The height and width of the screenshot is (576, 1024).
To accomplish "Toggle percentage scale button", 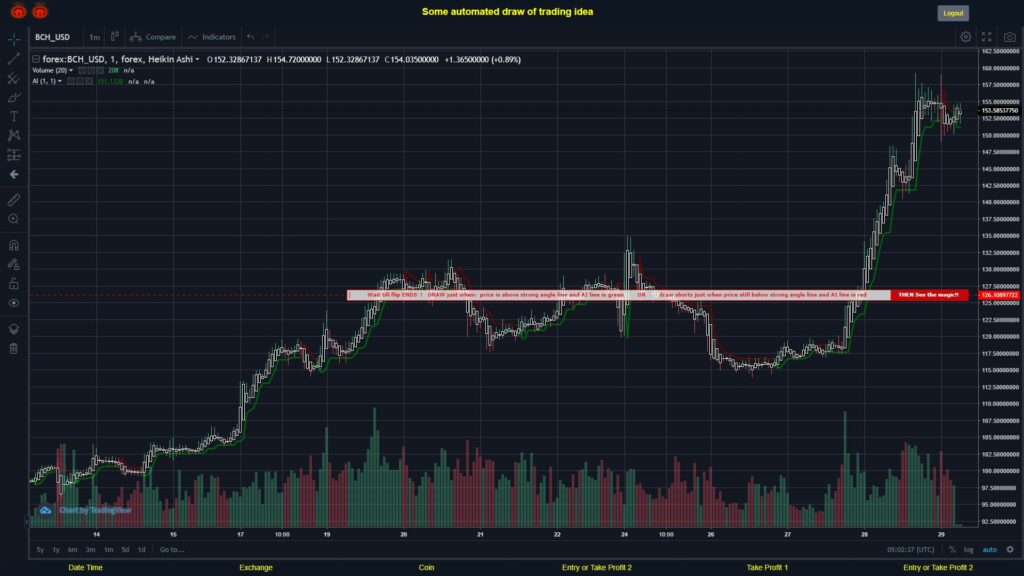I will coord(952,549).
